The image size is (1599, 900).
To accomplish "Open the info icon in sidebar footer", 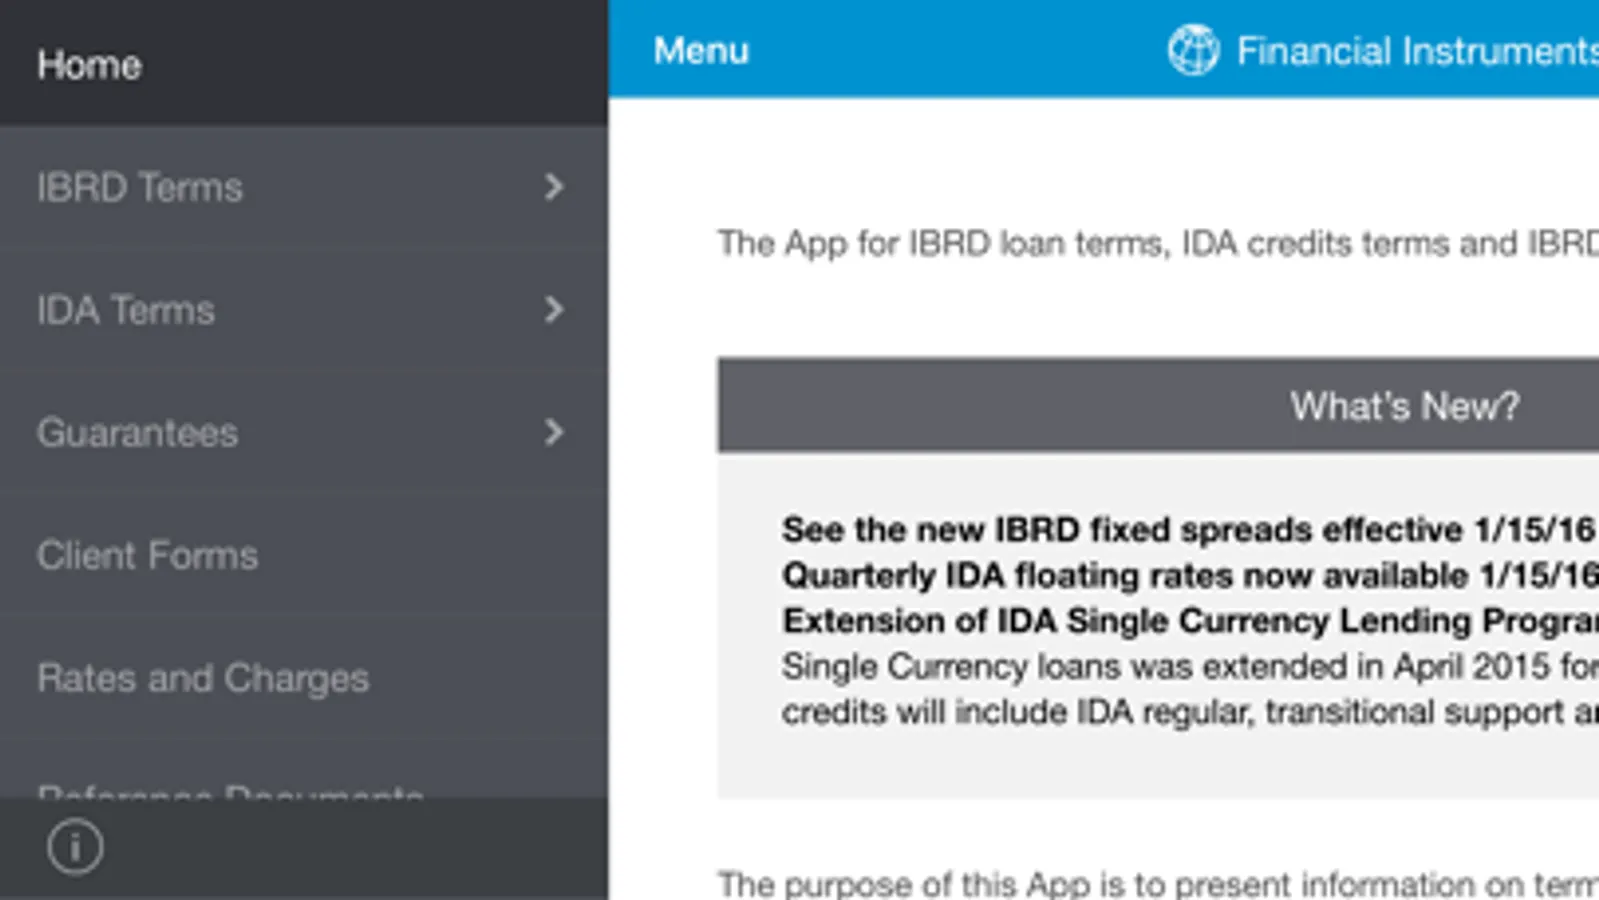I will click(x=75, y=847).
